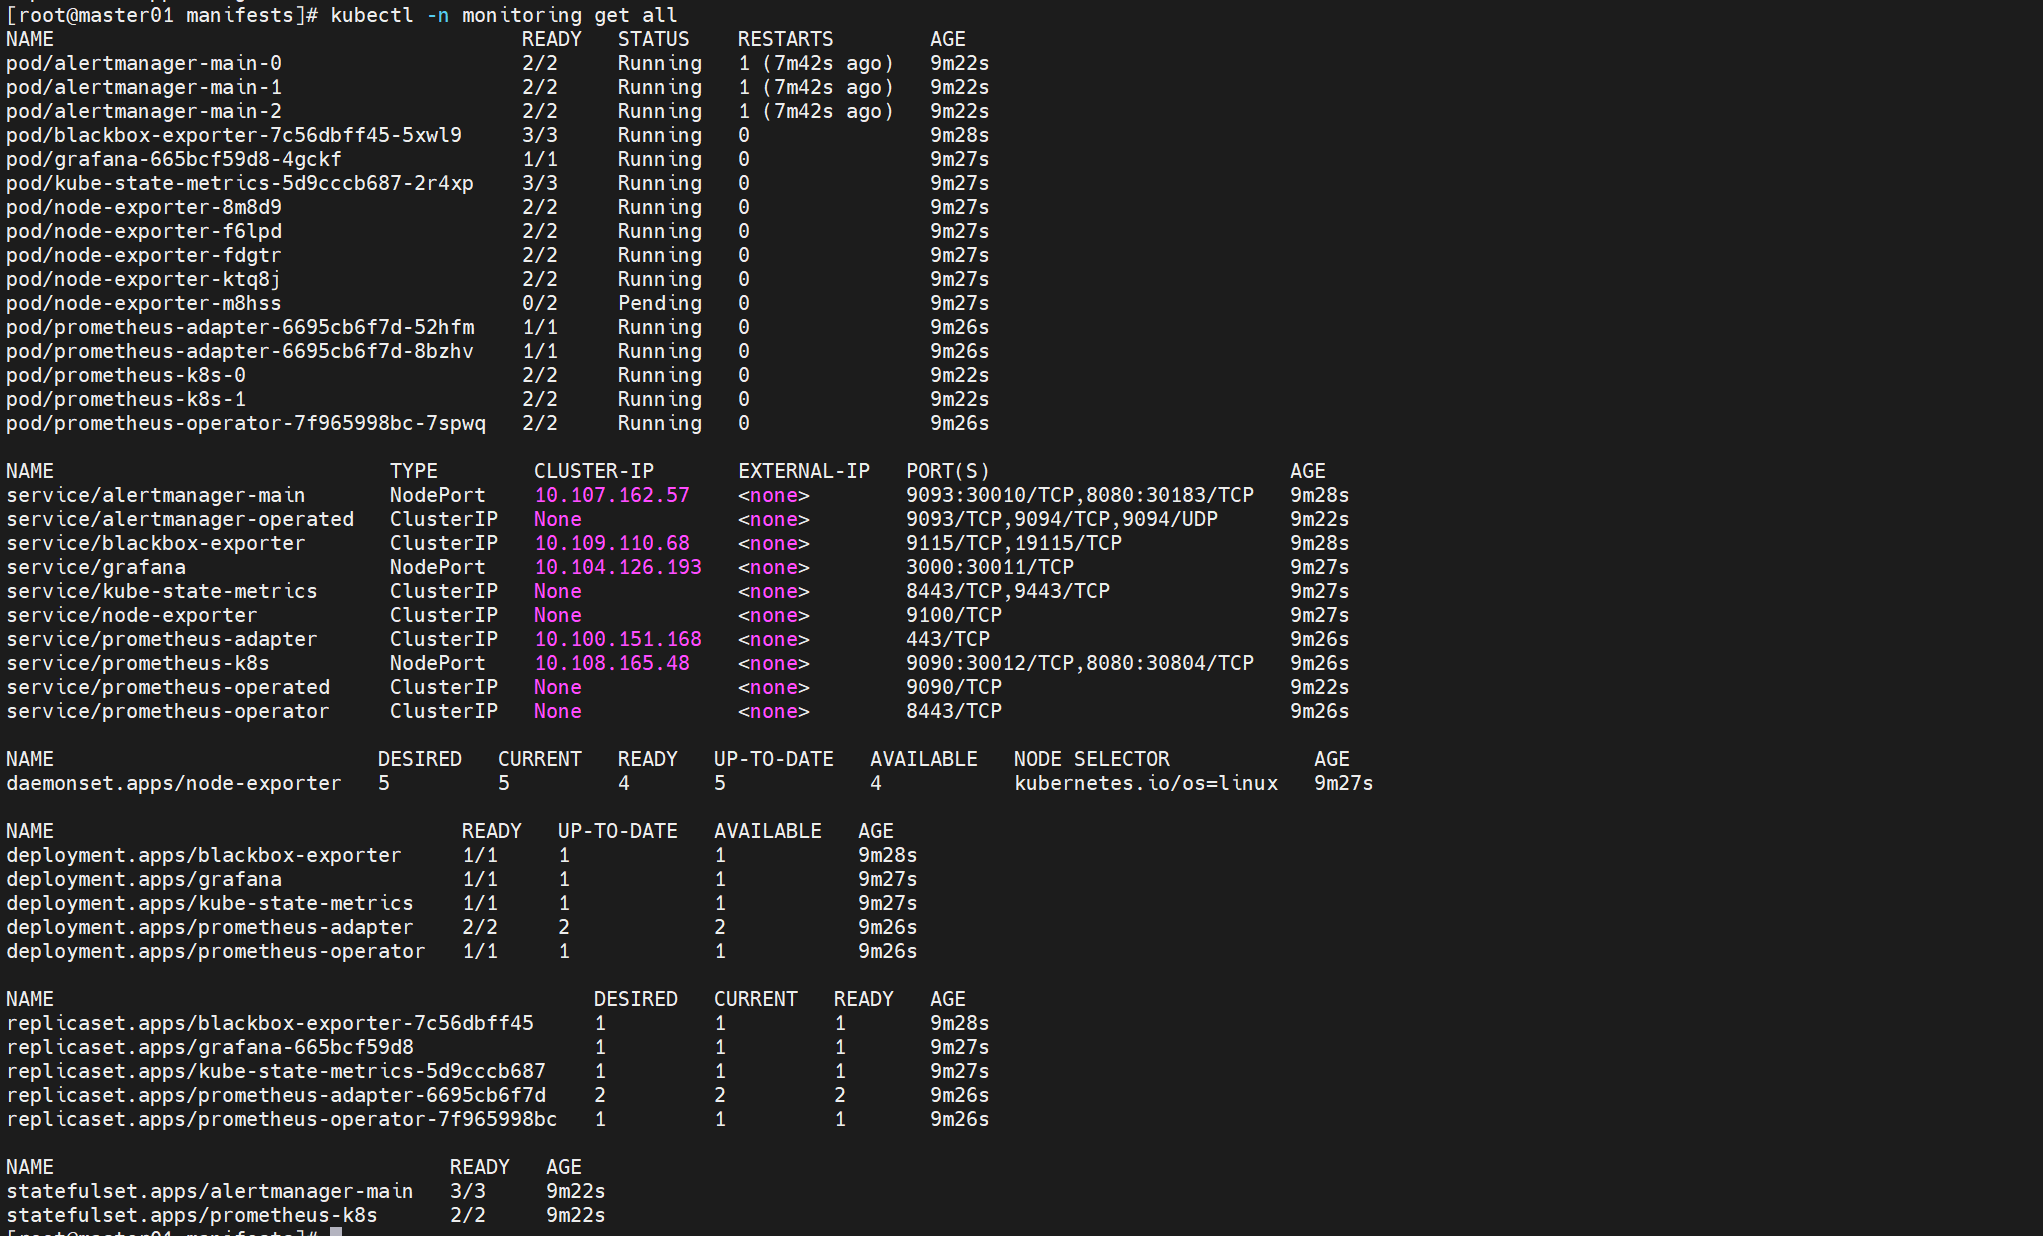Click service/prometheus-operated
This screenshot has height=1236, width=2043.
[x=168, y=687]
